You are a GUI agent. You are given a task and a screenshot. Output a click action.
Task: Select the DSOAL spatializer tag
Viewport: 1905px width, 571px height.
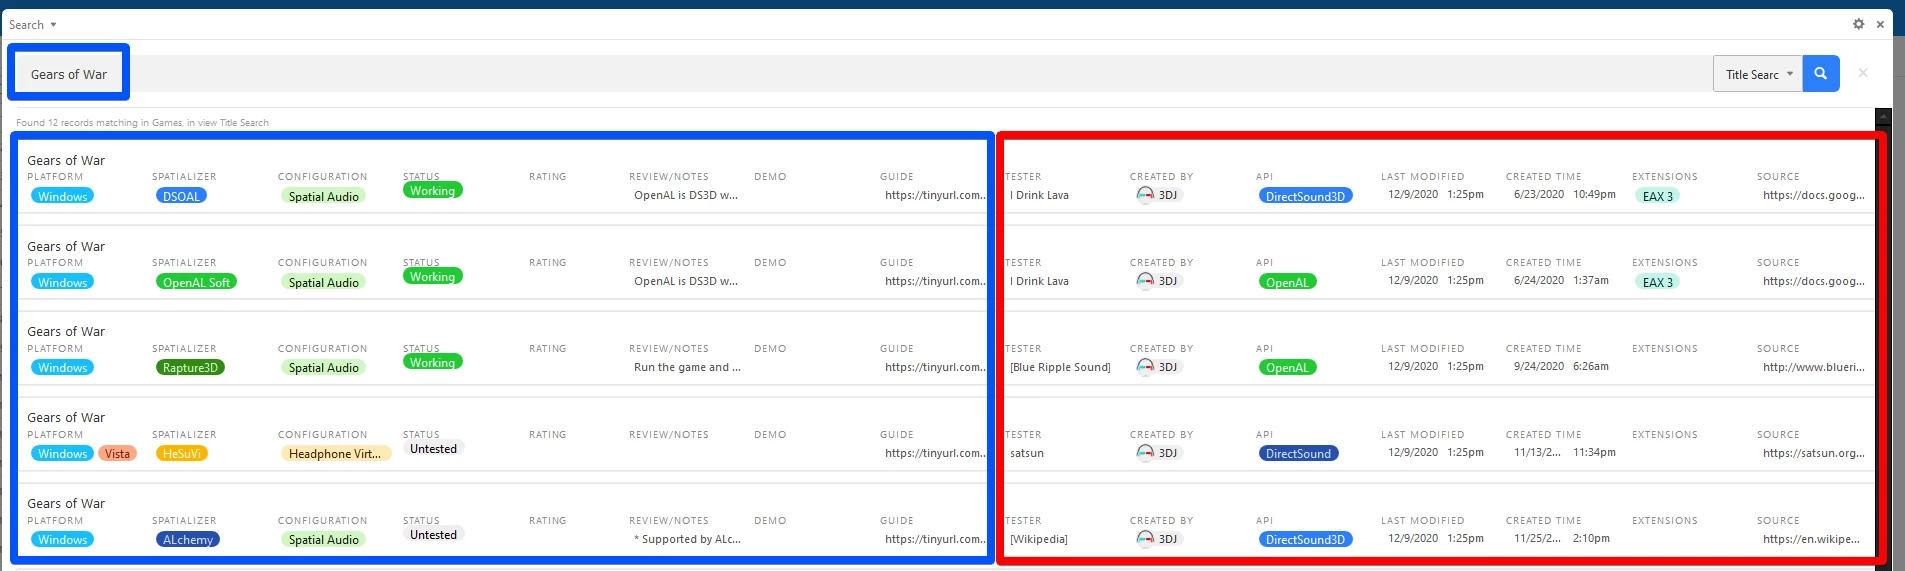pyautogui.click(x=181, y=196)
